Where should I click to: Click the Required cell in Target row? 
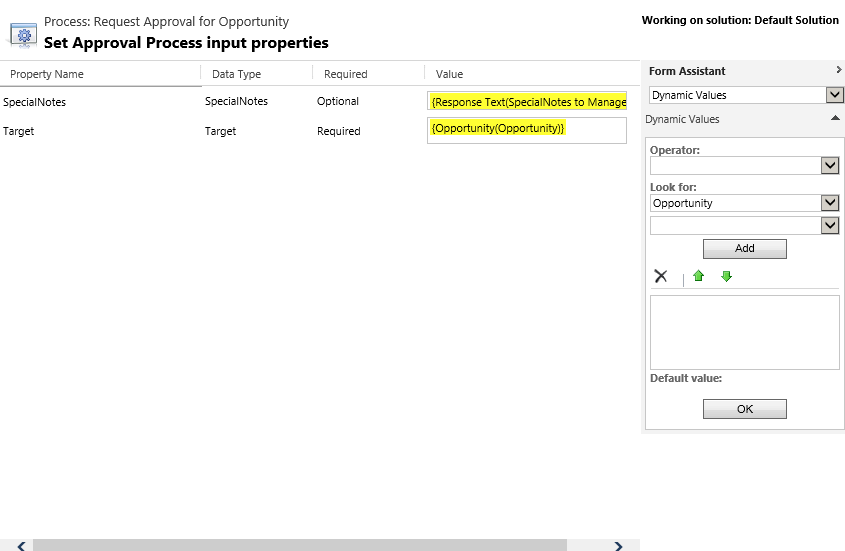pyautogui.click(x=338, y=131)
